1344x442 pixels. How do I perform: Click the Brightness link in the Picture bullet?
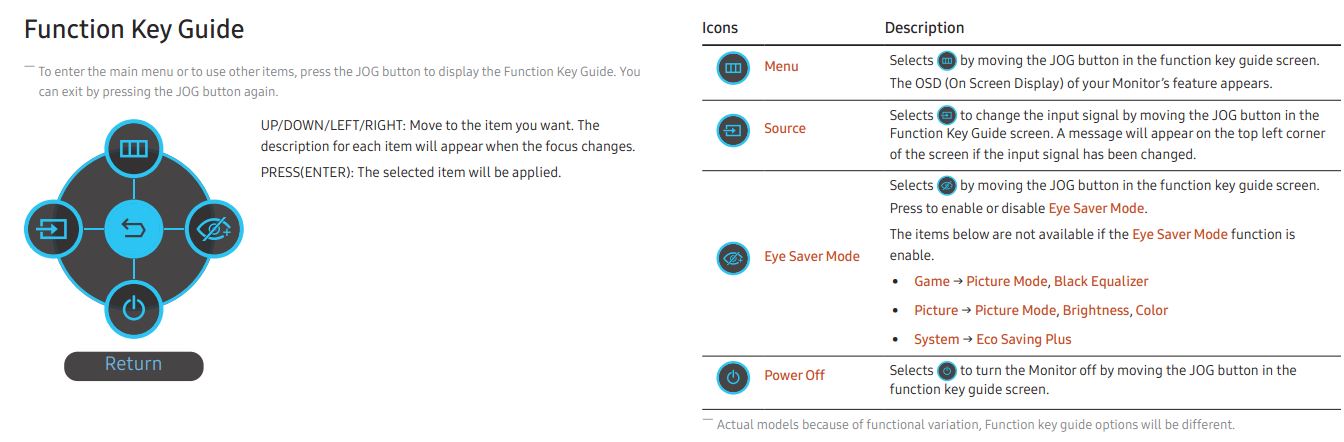coord(1096,311)
